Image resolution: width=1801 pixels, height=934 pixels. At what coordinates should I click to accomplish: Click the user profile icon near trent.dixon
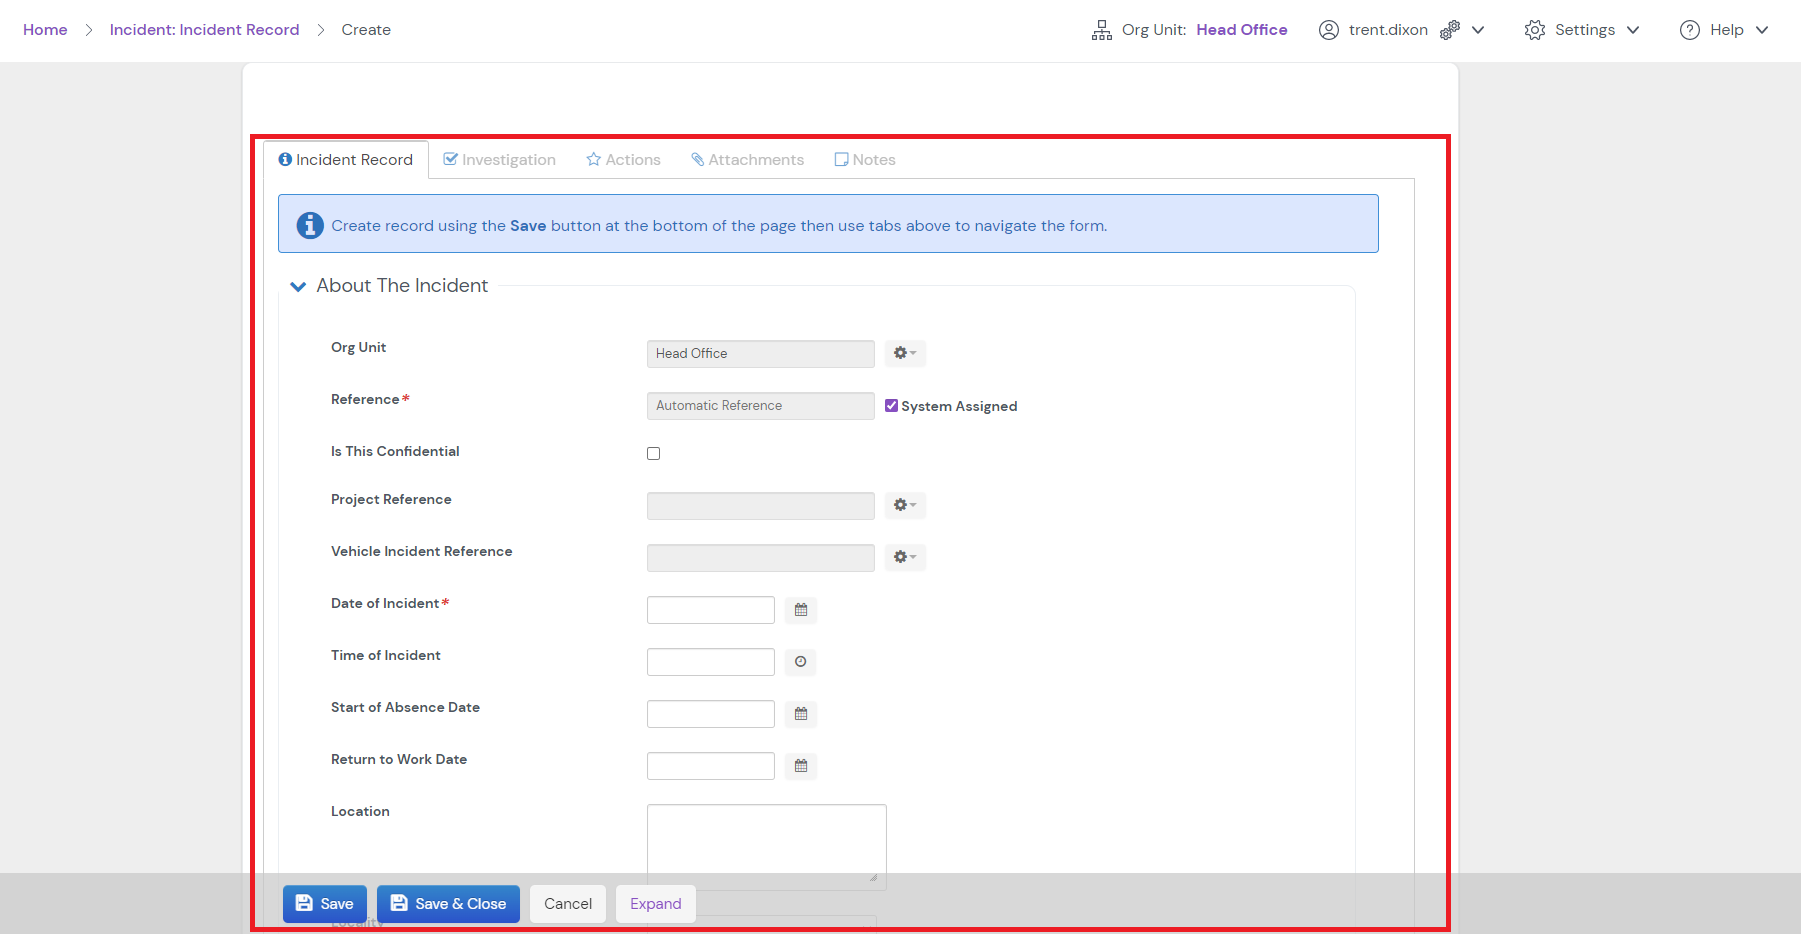point(1329,29)
